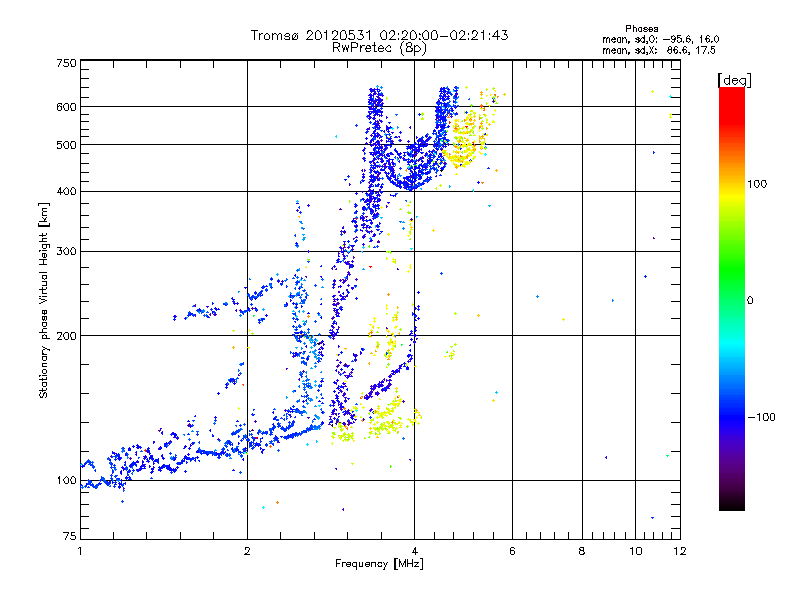Click the x-axis tick label '6'
This screenshot has width=800, height=600.
[x=512, y=551]
